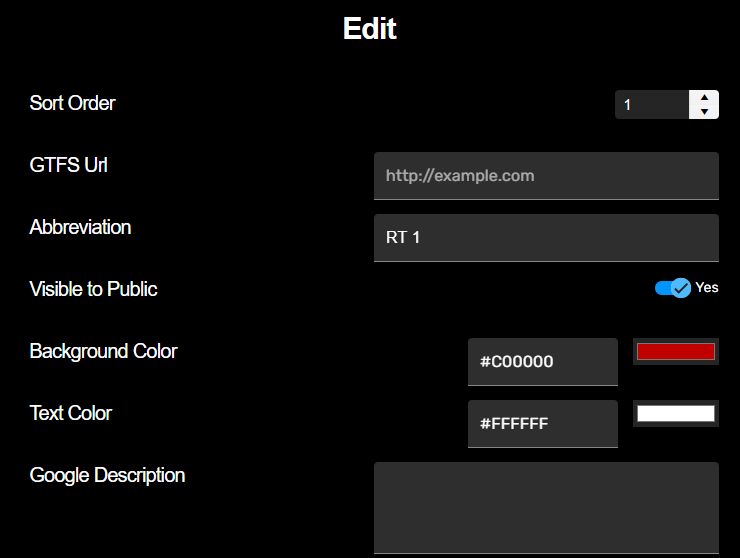Click the Sort Order label
The width and height of the screenshot is (740, 558).
[72, 103]
